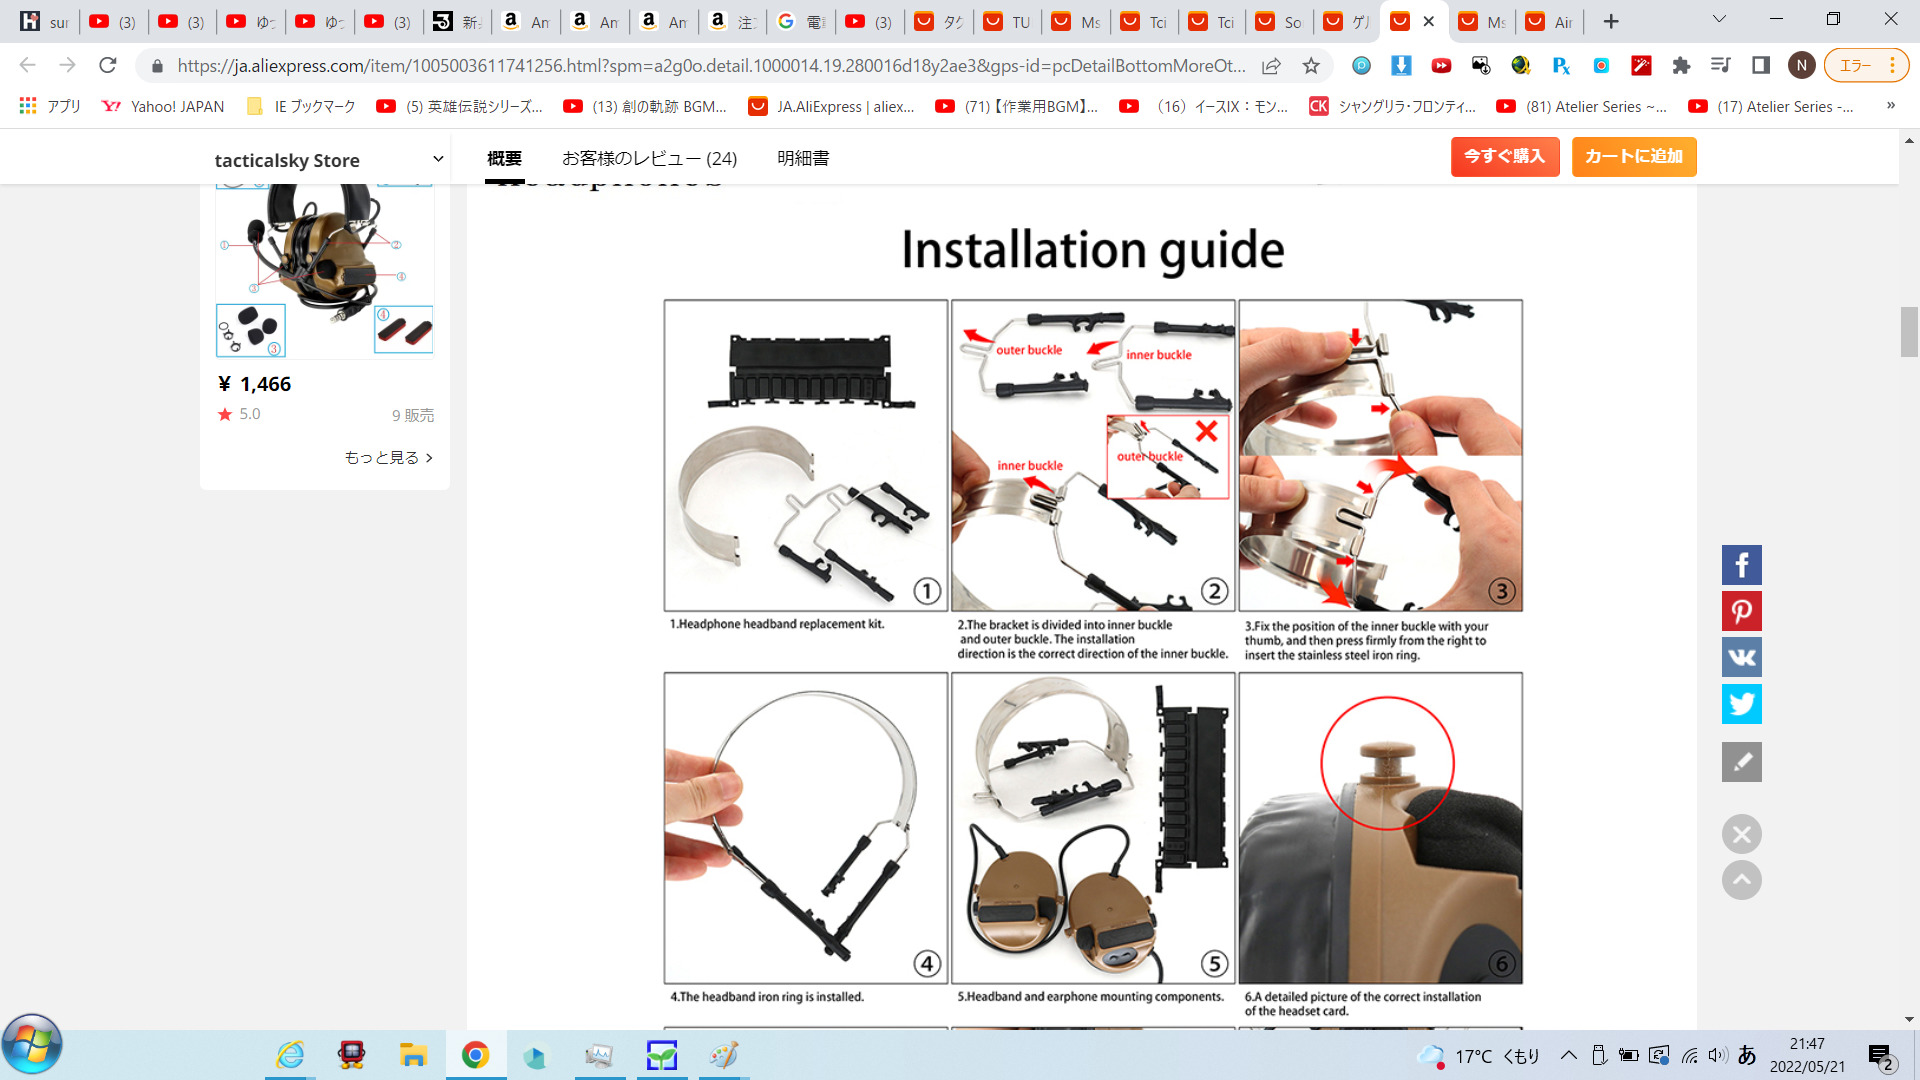Tweet this page with Twitter icon
Screen dimensions: 1920x1080
click(1741, 704)
